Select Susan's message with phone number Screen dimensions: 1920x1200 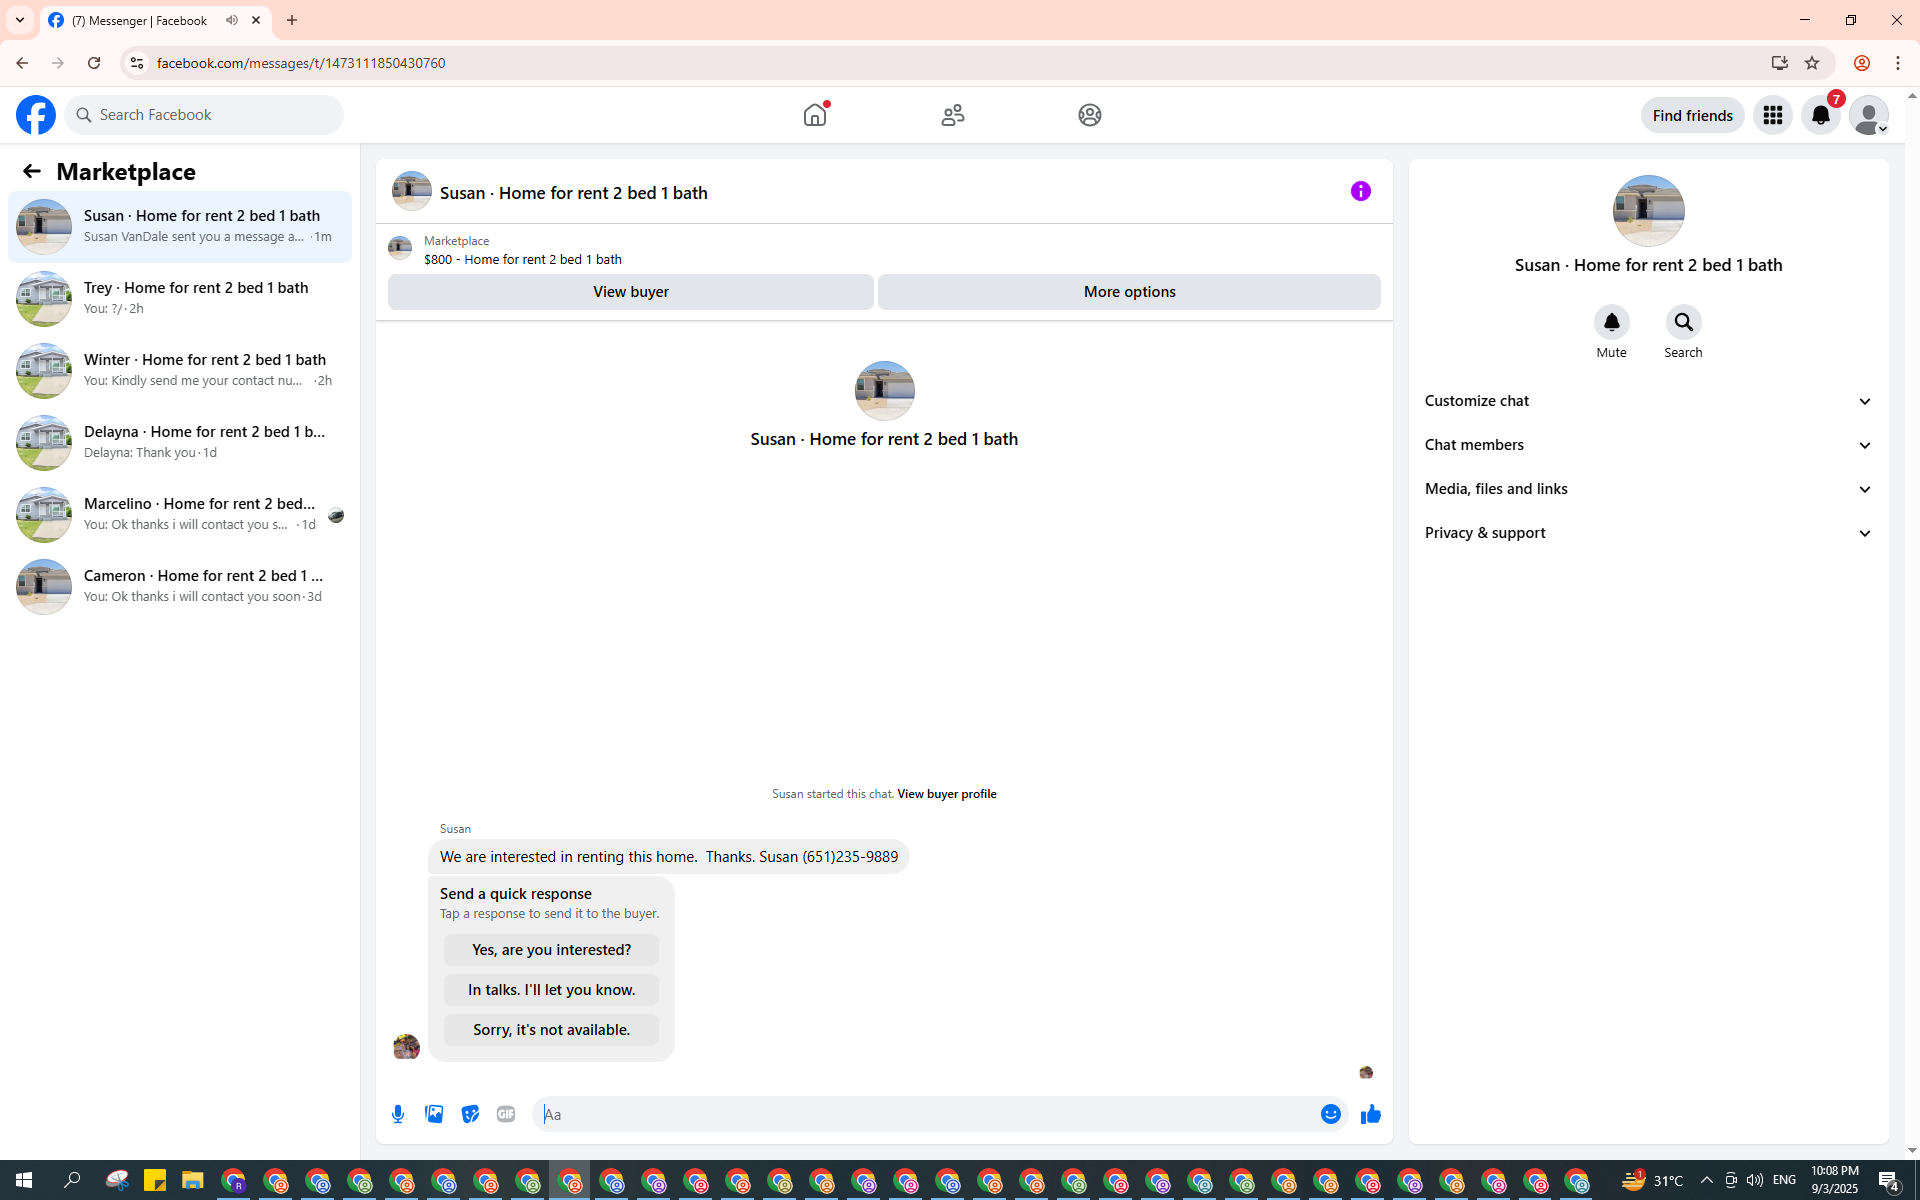click(668, 857)
